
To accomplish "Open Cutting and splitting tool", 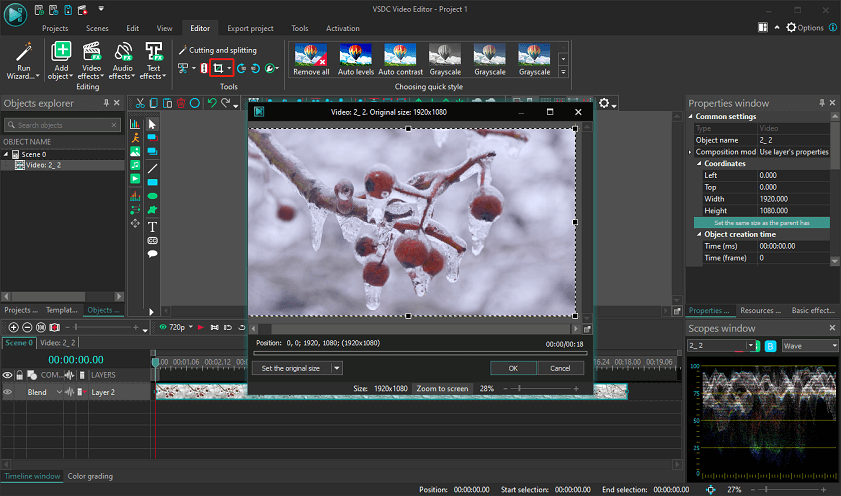I will (x=218, y=50).
